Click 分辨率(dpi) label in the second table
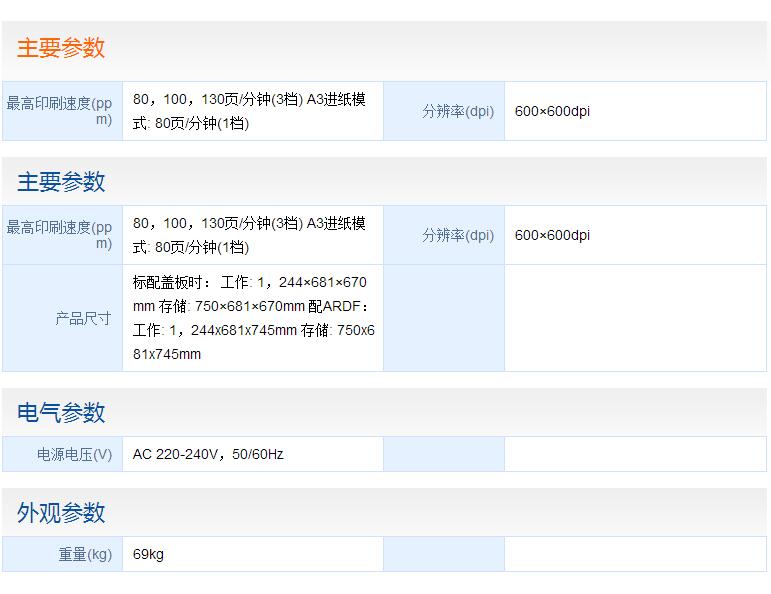 click(x=458, y=235)
